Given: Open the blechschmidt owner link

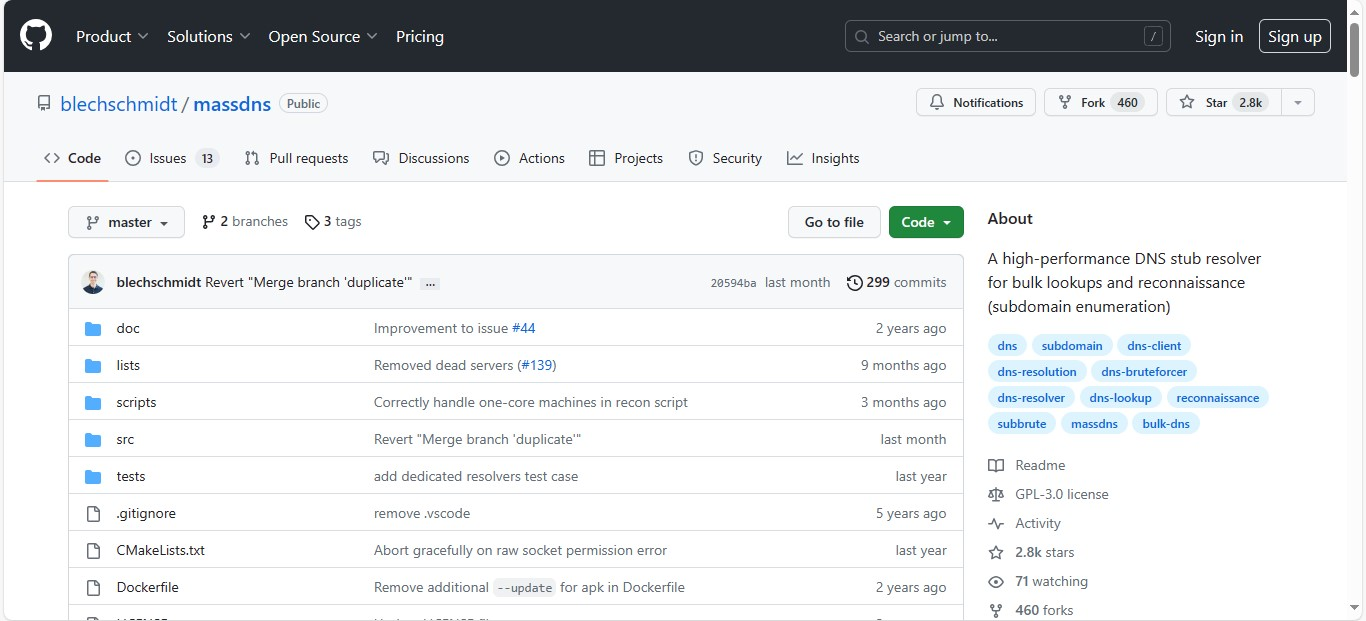Looking at the screenshot, I should click(x=119, y=103).
